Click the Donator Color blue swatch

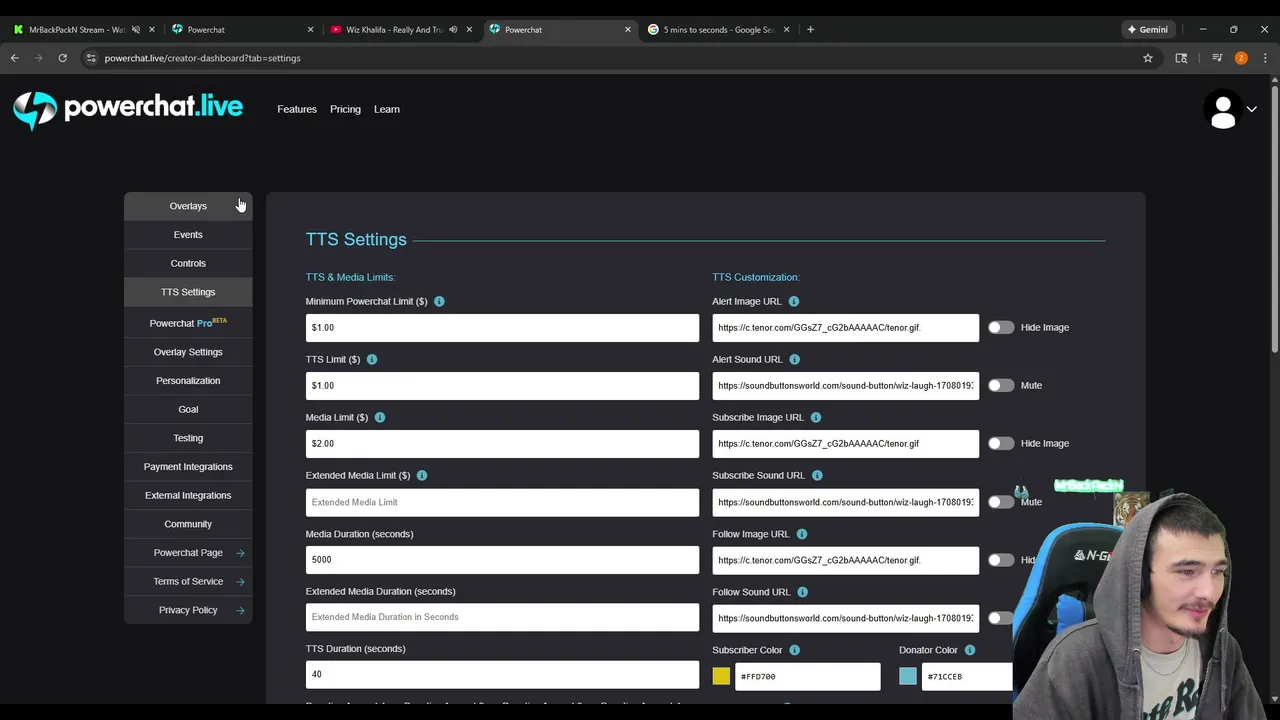908,676
